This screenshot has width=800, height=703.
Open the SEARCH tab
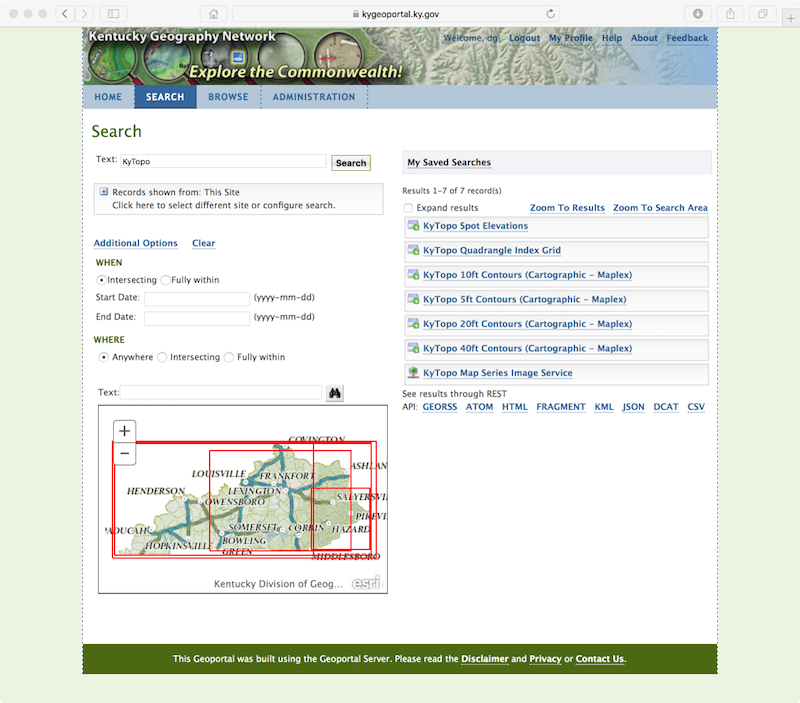tap(165, 97)
